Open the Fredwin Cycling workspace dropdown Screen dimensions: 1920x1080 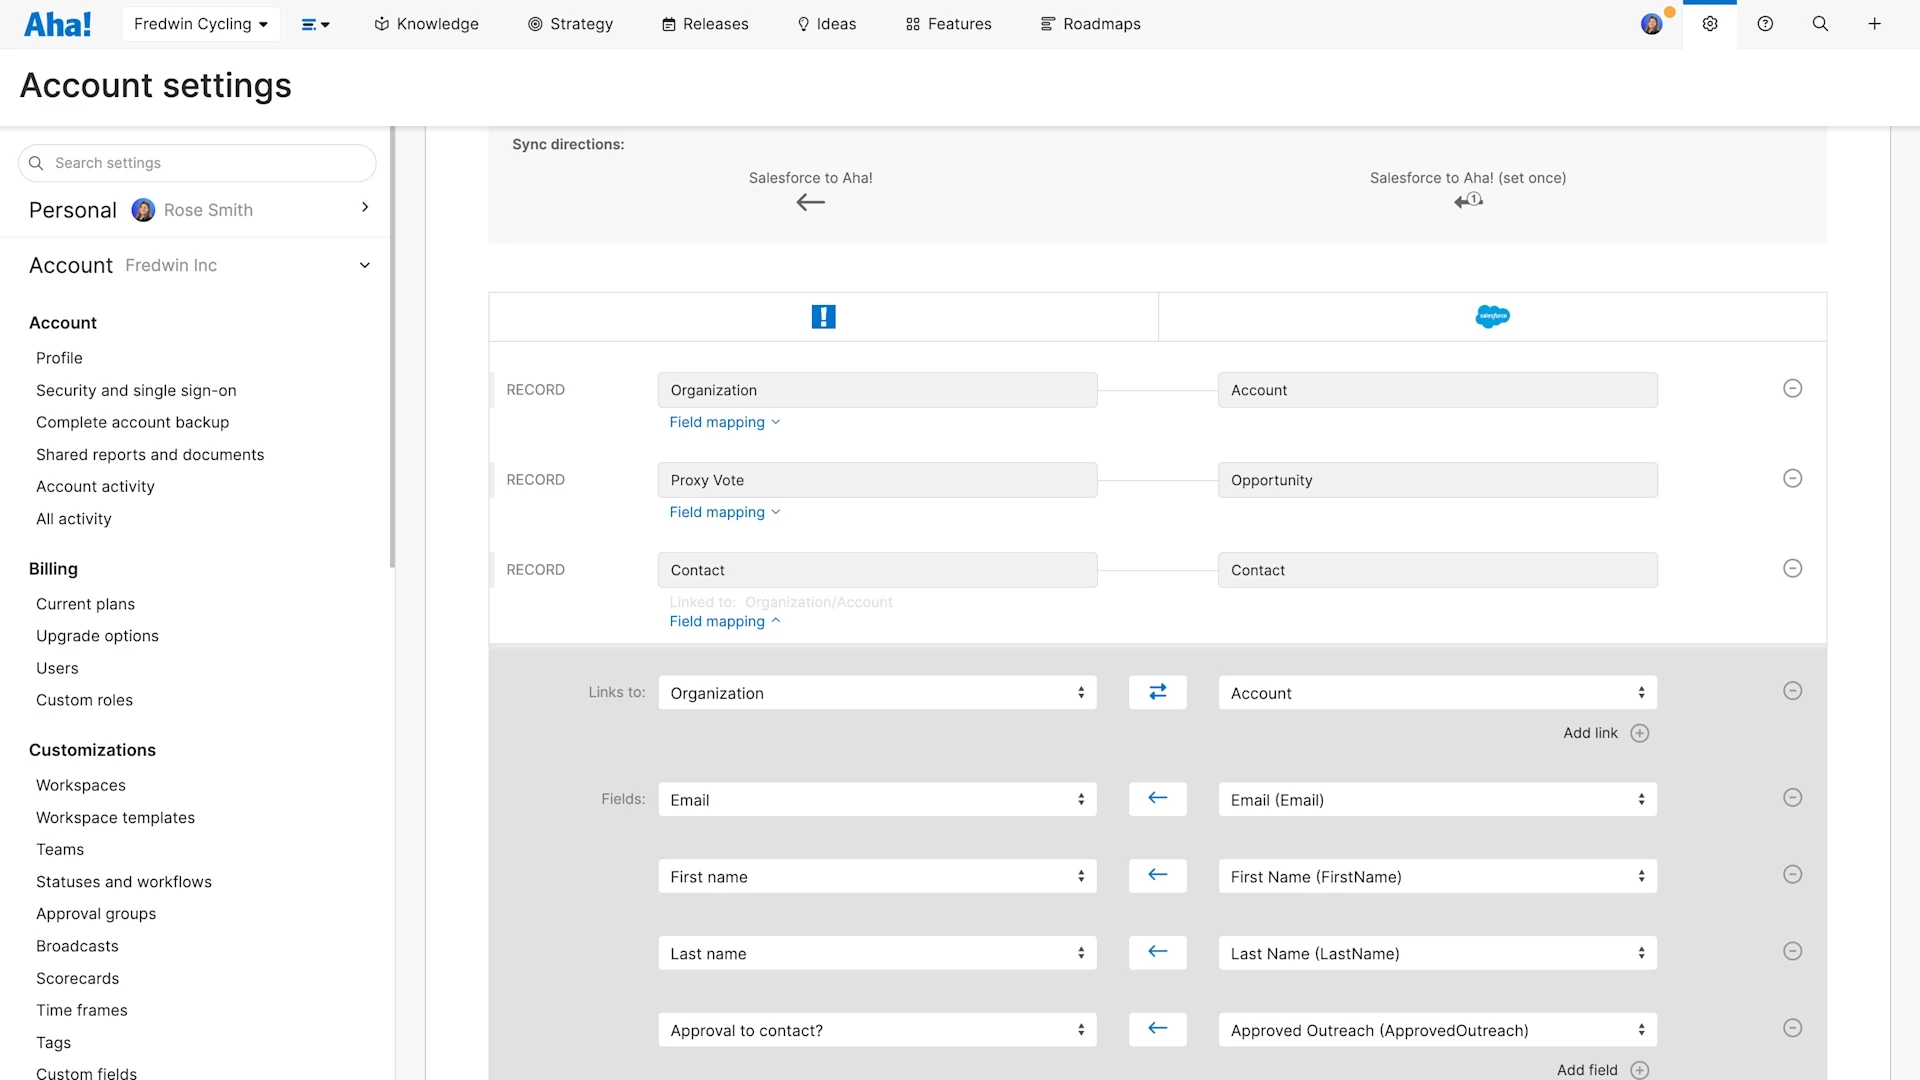tap(200, 23)
